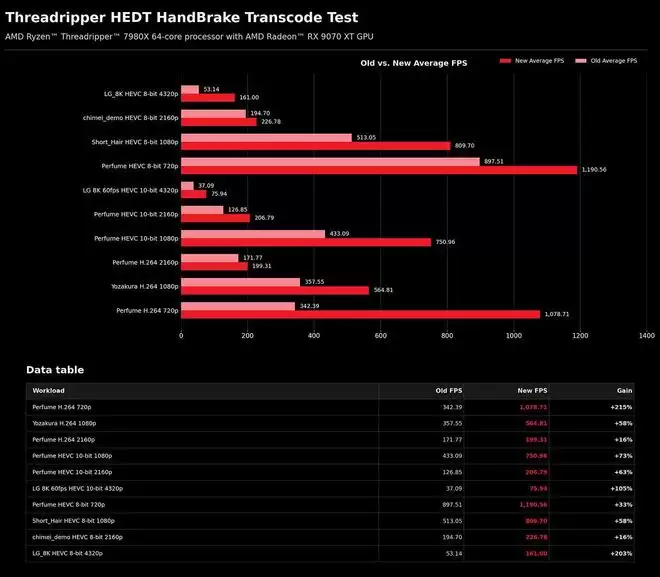Click the new FPS bar for Perfume H.264 2160p
This screenshot has height=577, width=660.
coord(215,266)
